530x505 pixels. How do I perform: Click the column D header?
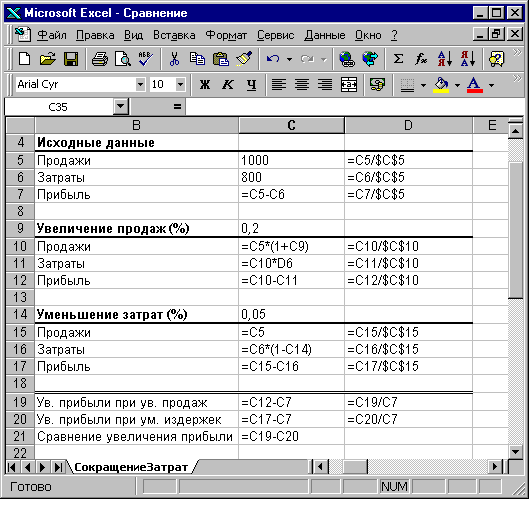408,125
